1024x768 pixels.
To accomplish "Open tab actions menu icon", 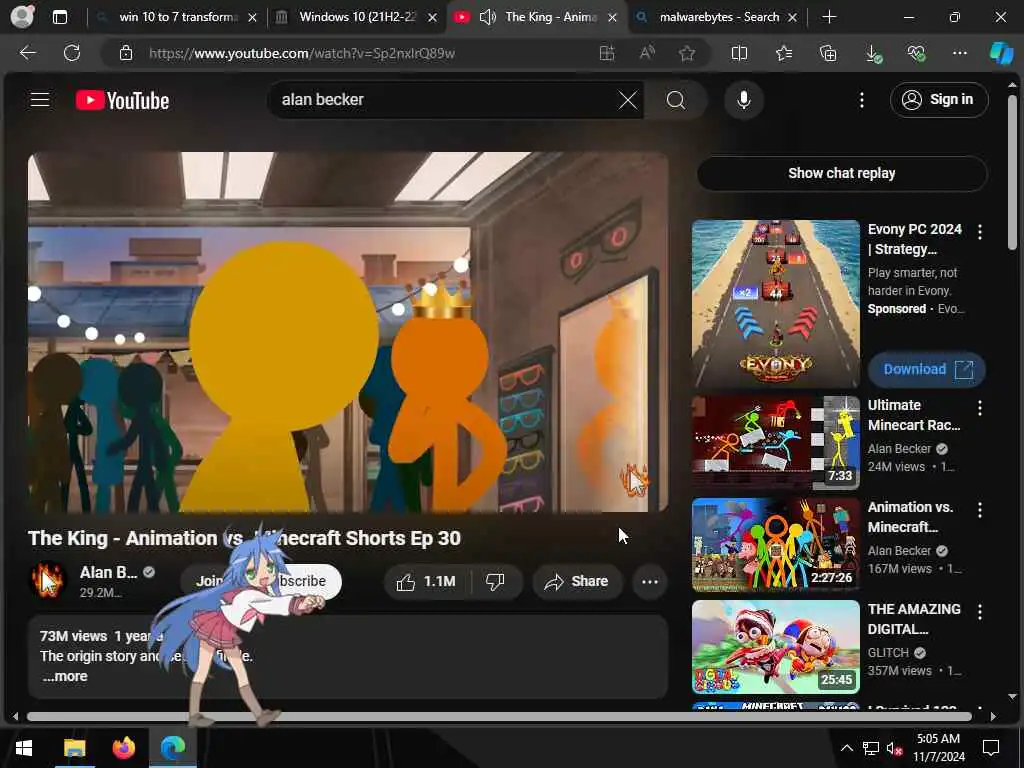I will 59,17.
